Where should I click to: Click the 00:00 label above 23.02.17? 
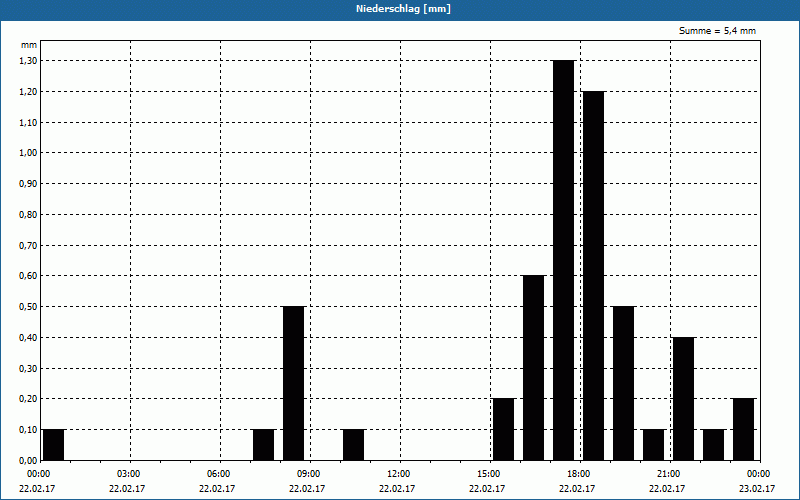[758, 474]
